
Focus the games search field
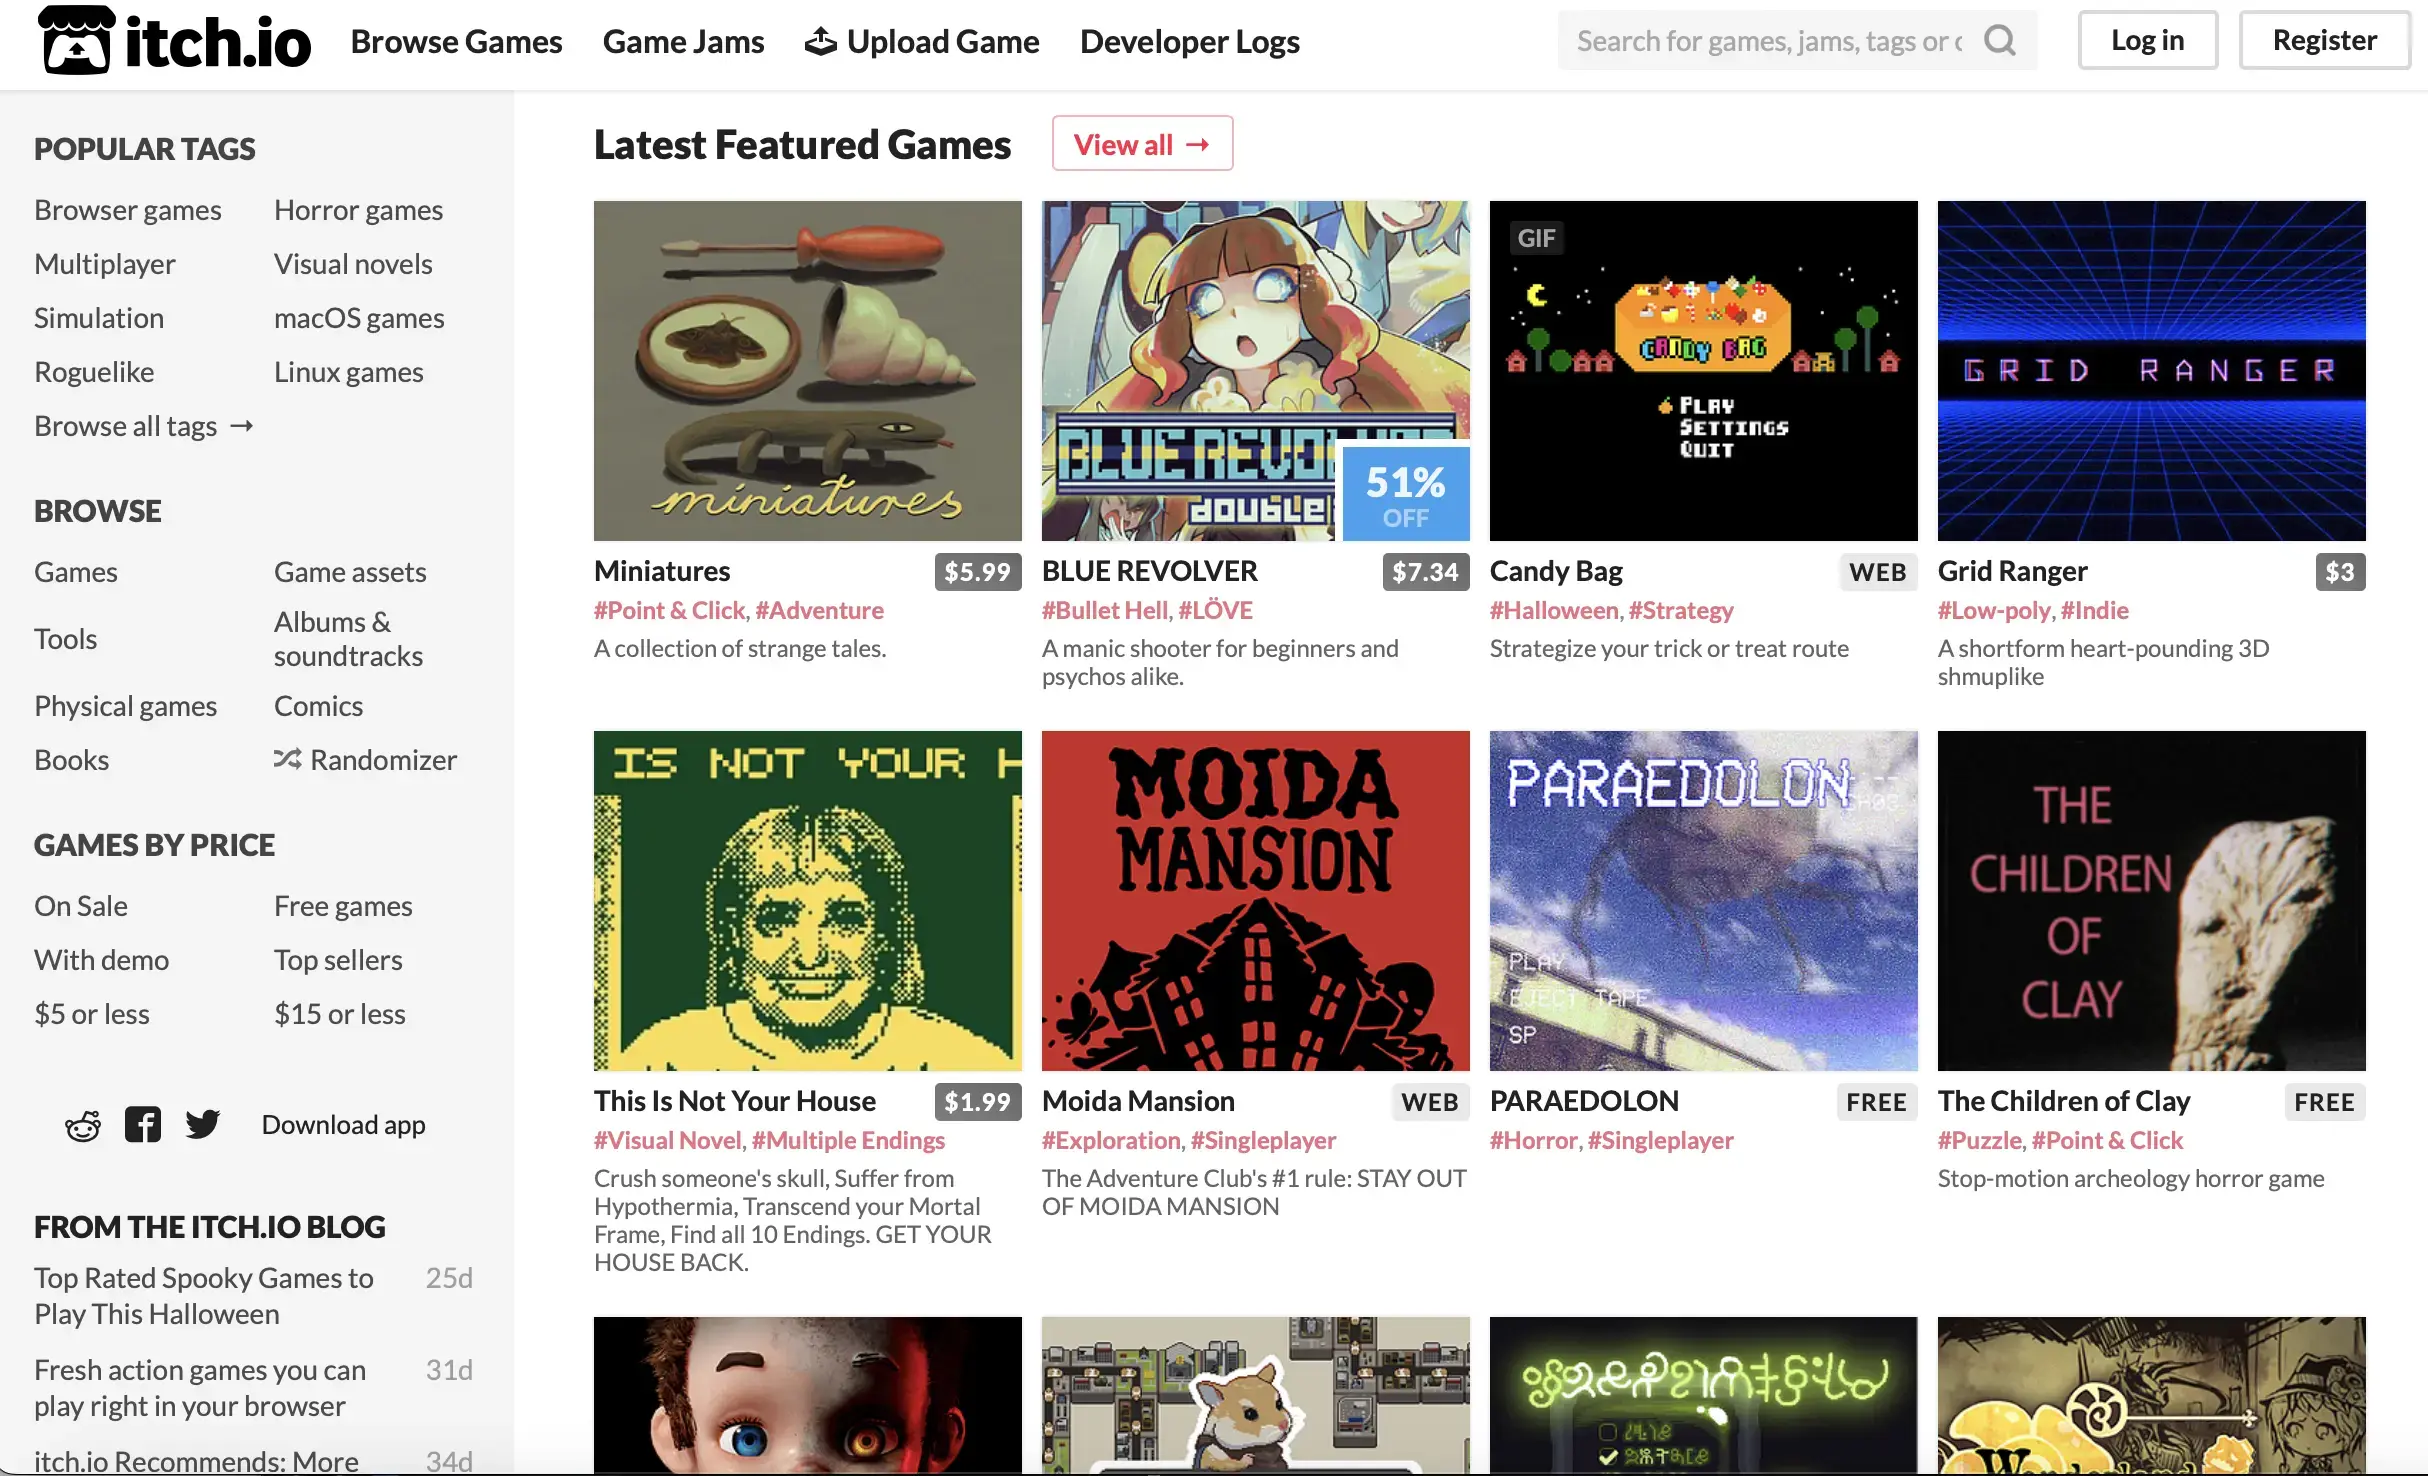pos(1770,40)
